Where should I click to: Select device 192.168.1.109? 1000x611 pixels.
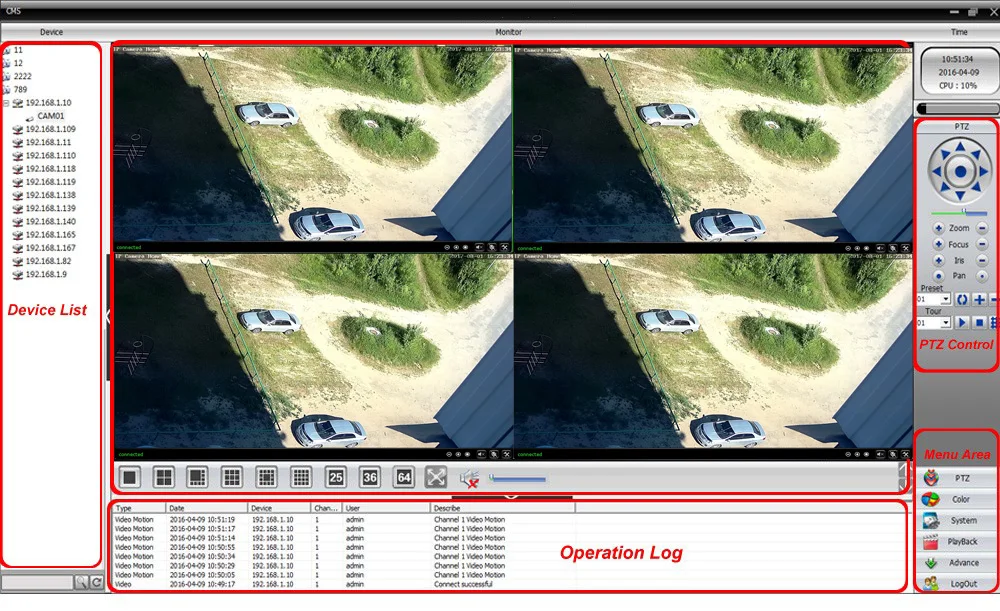(x=50, y=129)
